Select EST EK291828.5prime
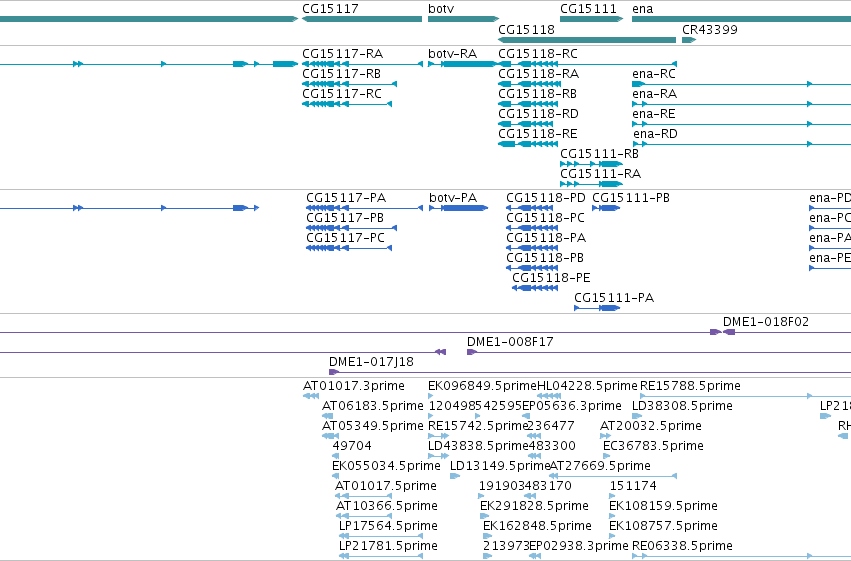Screen dimensions: 851x561 coord(534,507)
